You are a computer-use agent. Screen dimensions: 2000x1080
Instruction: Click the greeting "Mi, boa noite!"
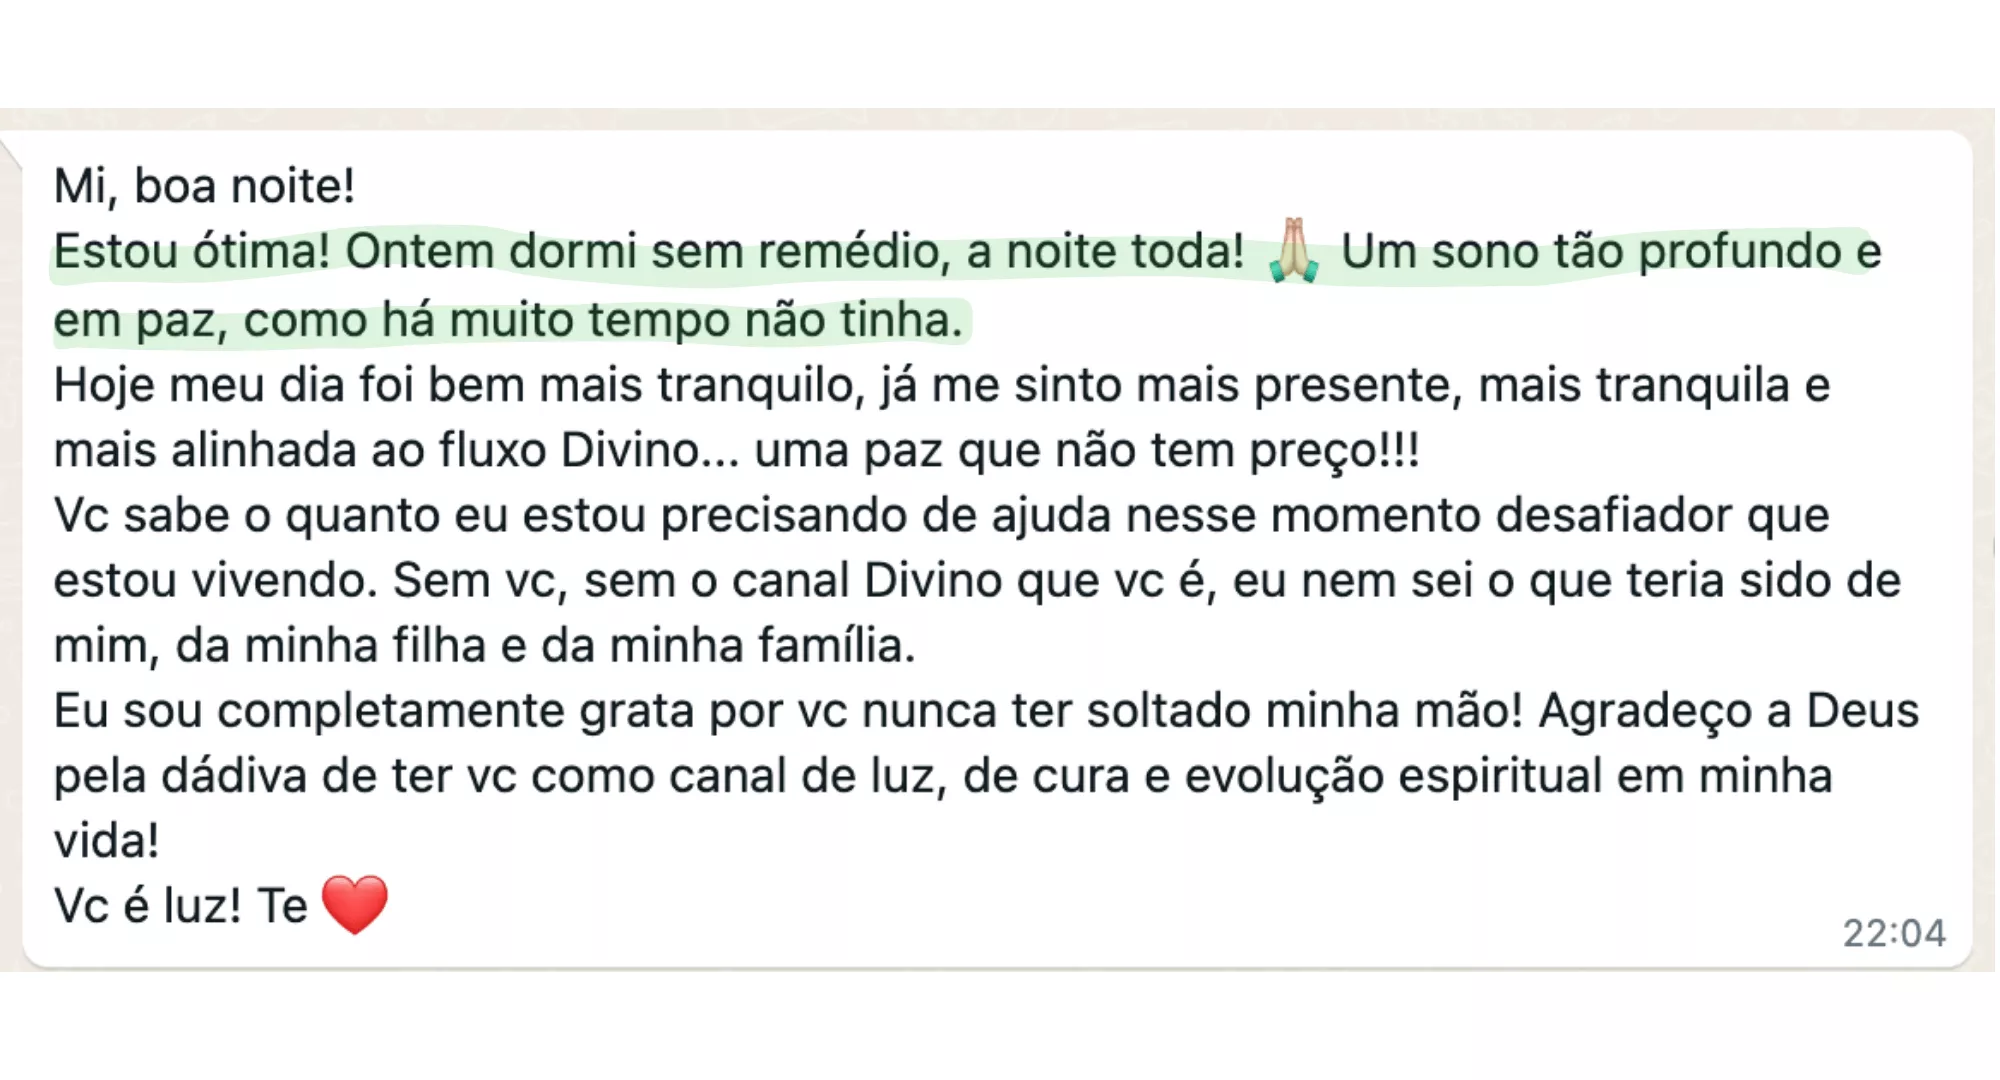tap(204, 186)
